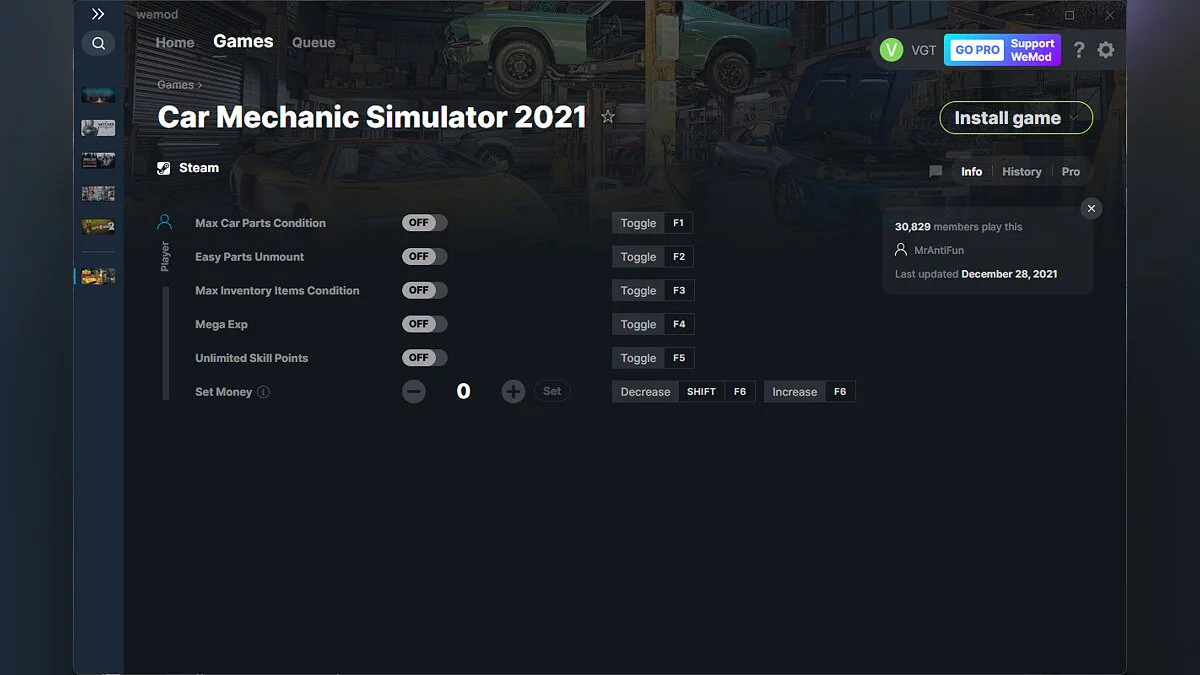
Task: Open the Queue page
Action: pyautogui.click(x=313, y=42)
